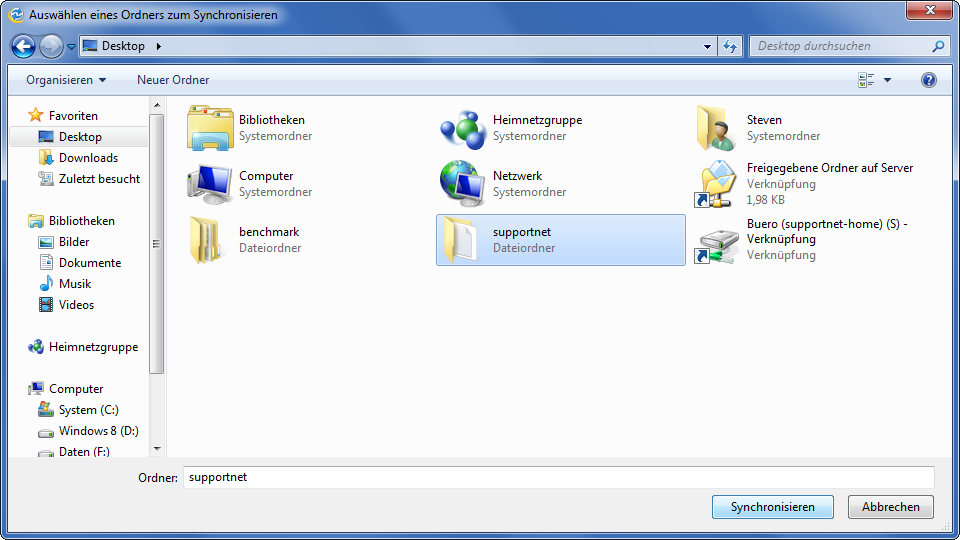Click the Abbrechen button
Viewport: 960px width, 540px height.
click(891, 507)
